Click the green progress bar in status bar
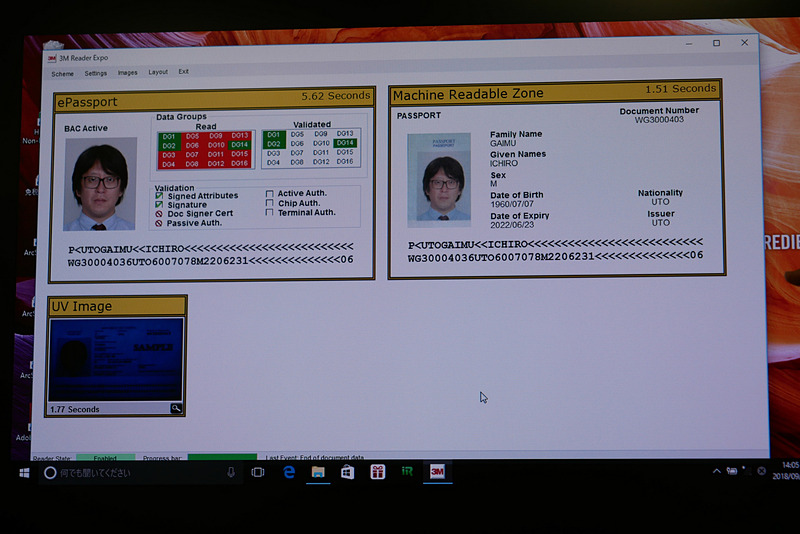The height and width of the screenshot is (534, 800). click(x=222, y=456)
